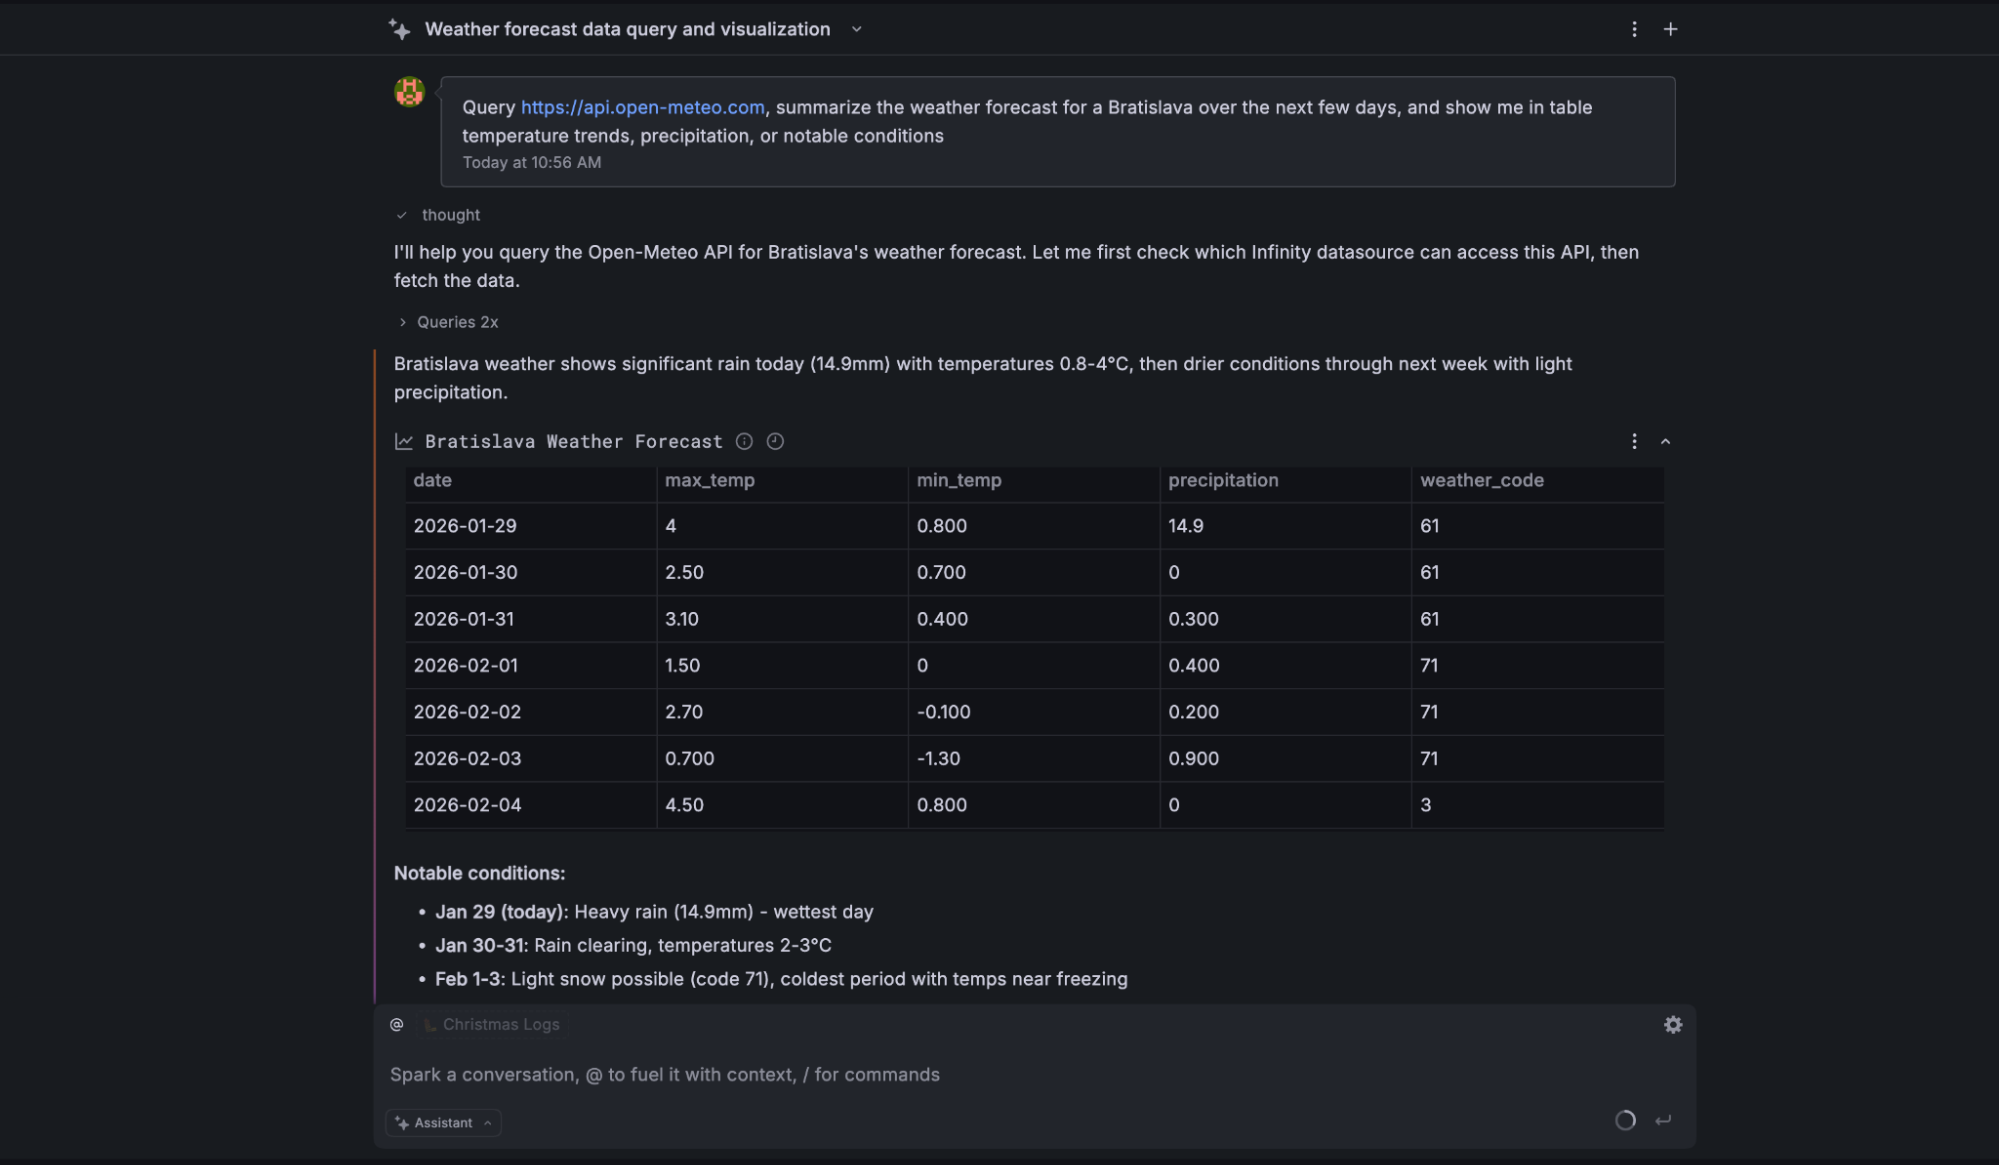This screenshot has height=1166, width=1999.
Task: Click the @ add context button
Action: click(397, 1025)
